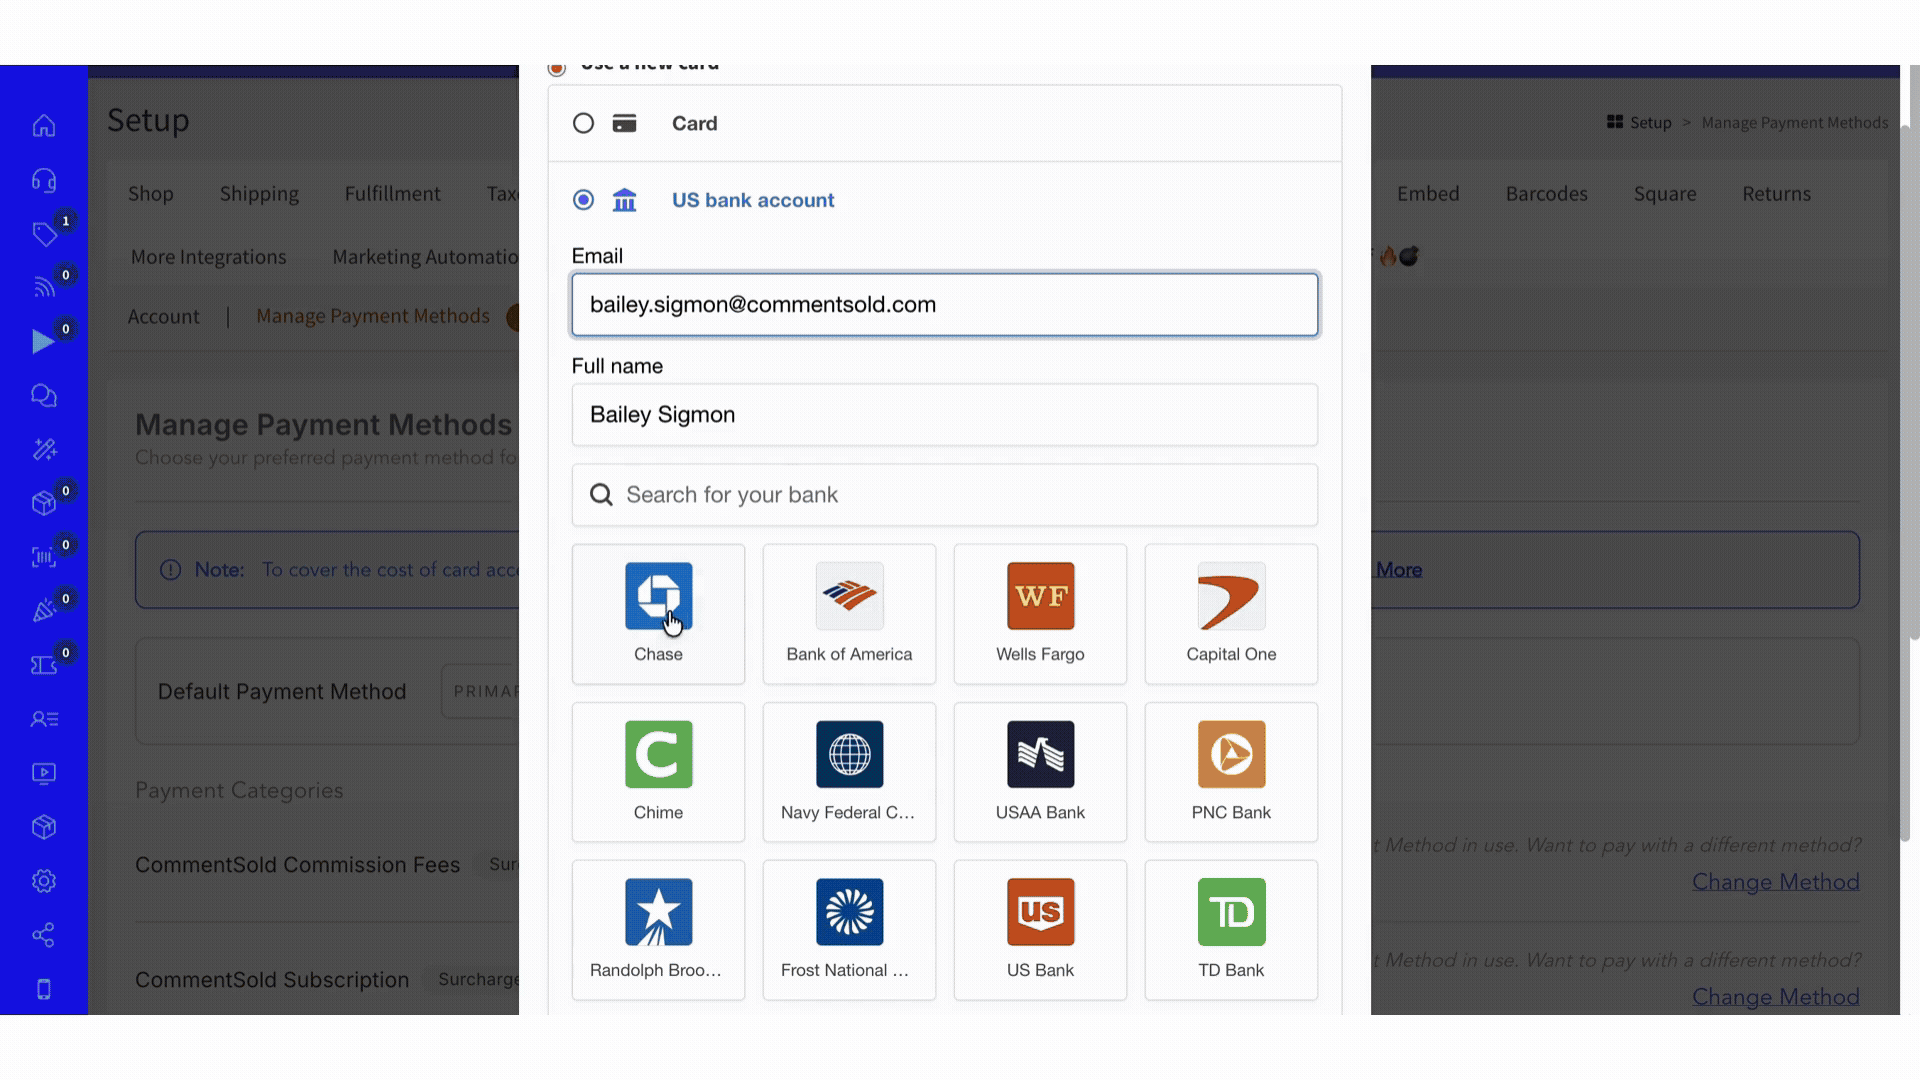This screenshot has width=1920, height=1080.
Task: Open the headset support icon in the sidebar
Action: click(44, 180)
